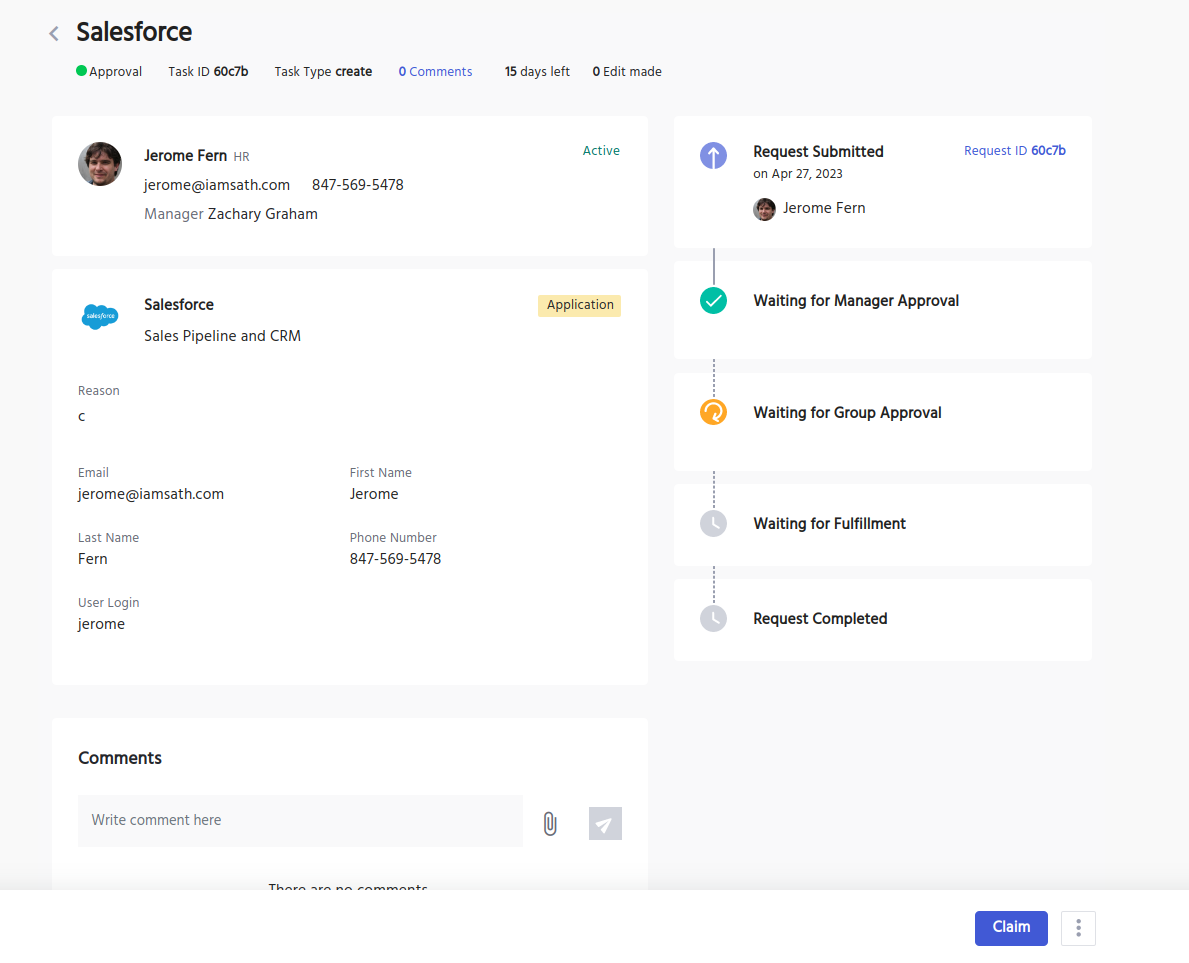Click the Request Completed clock icon
The image size is (1189, 963).
[713, 618]
